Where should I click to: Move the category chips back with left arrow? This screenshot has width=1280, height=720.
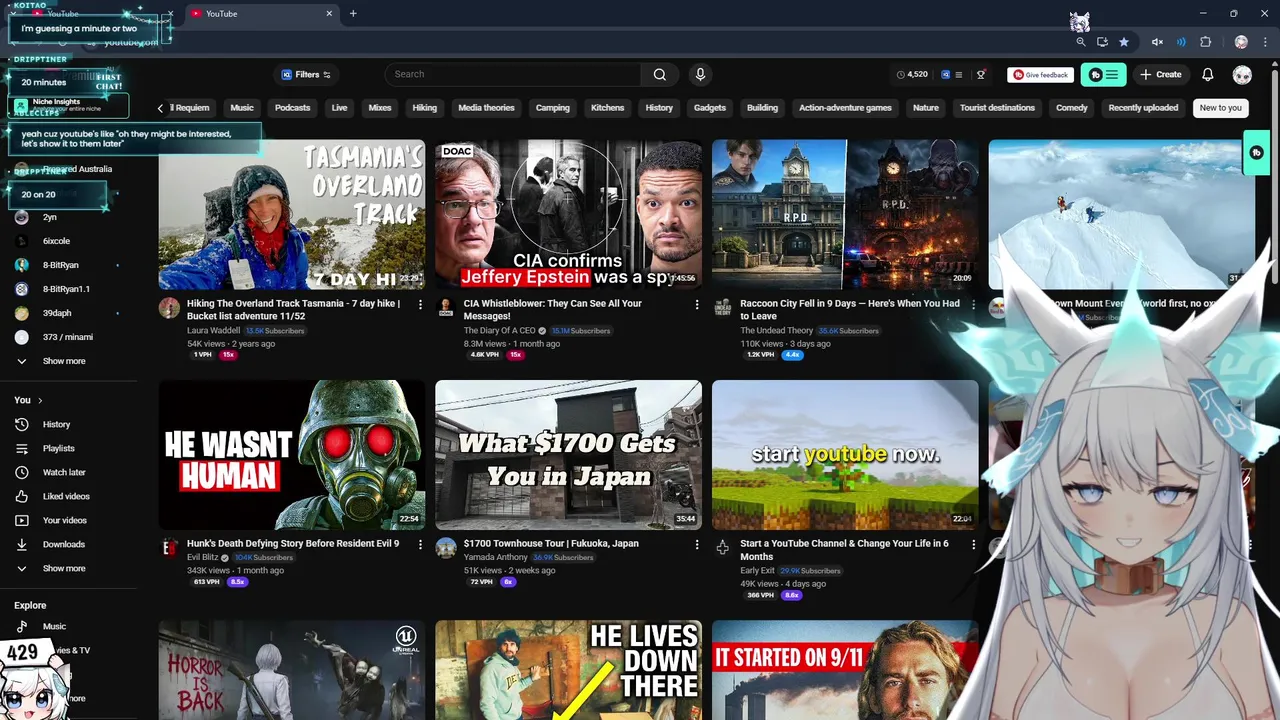pyautogui.click(x=160, y=108)
